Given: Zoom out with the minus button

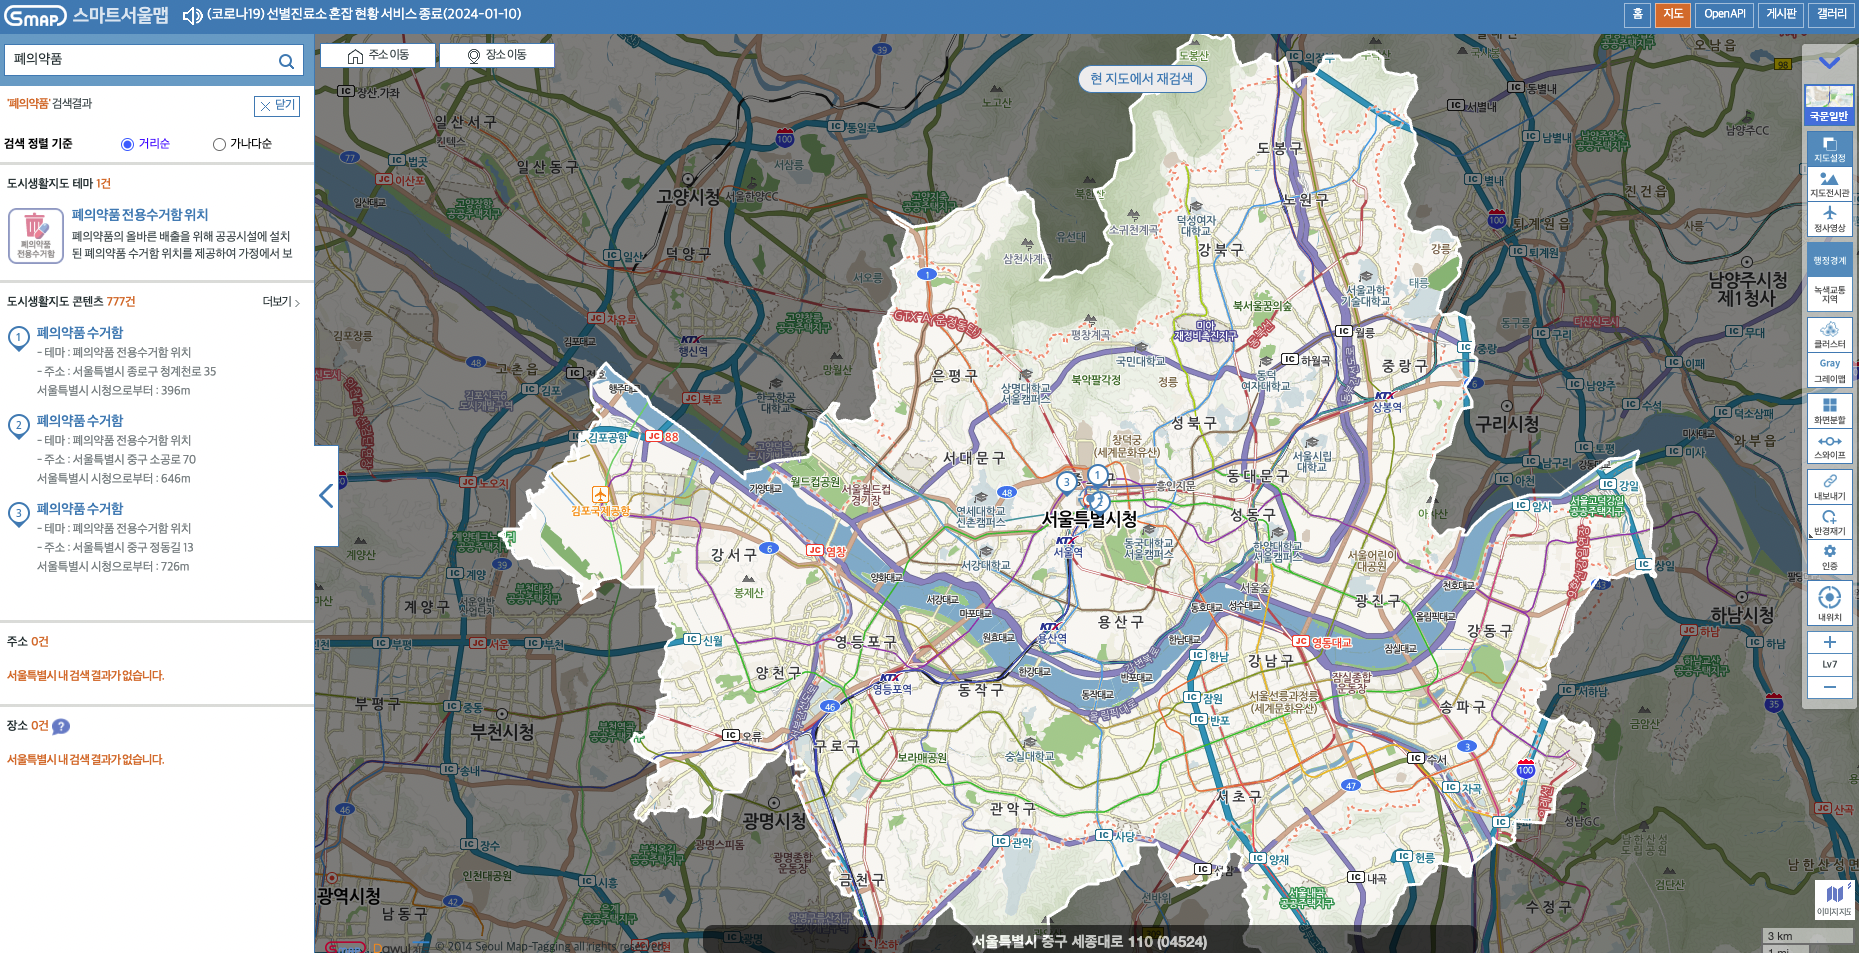Looking at the screenshot, I should pyautogui.click(x=1829, y=687).
